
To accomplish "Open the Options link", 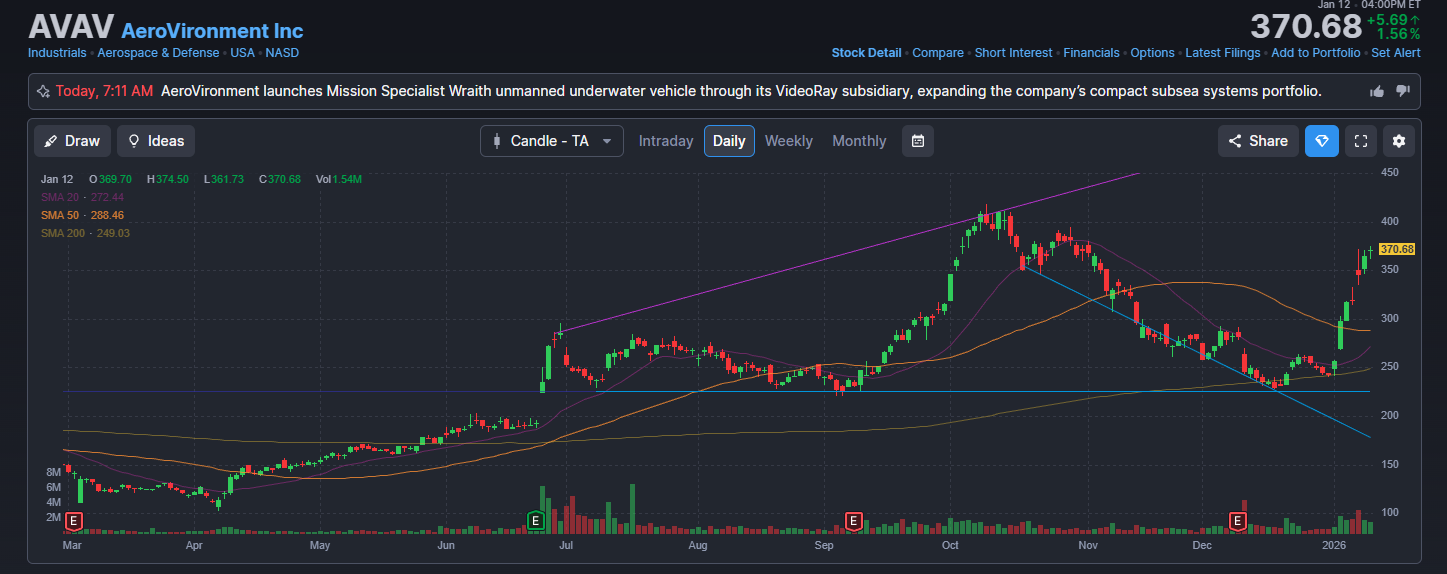I will pos(1152,53).
